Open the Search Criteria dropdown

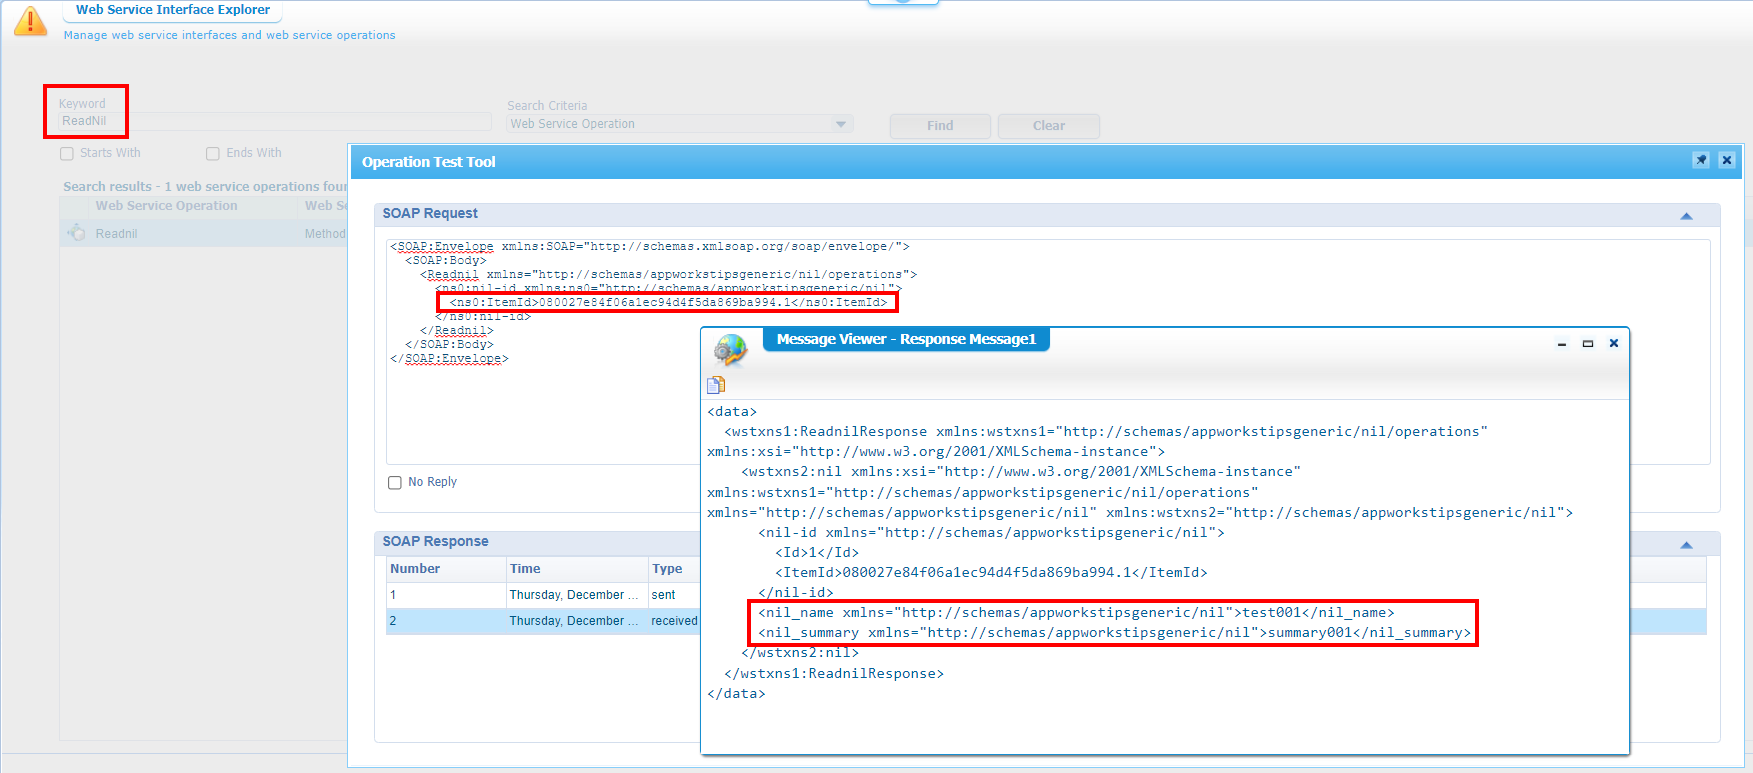[841, 124]
